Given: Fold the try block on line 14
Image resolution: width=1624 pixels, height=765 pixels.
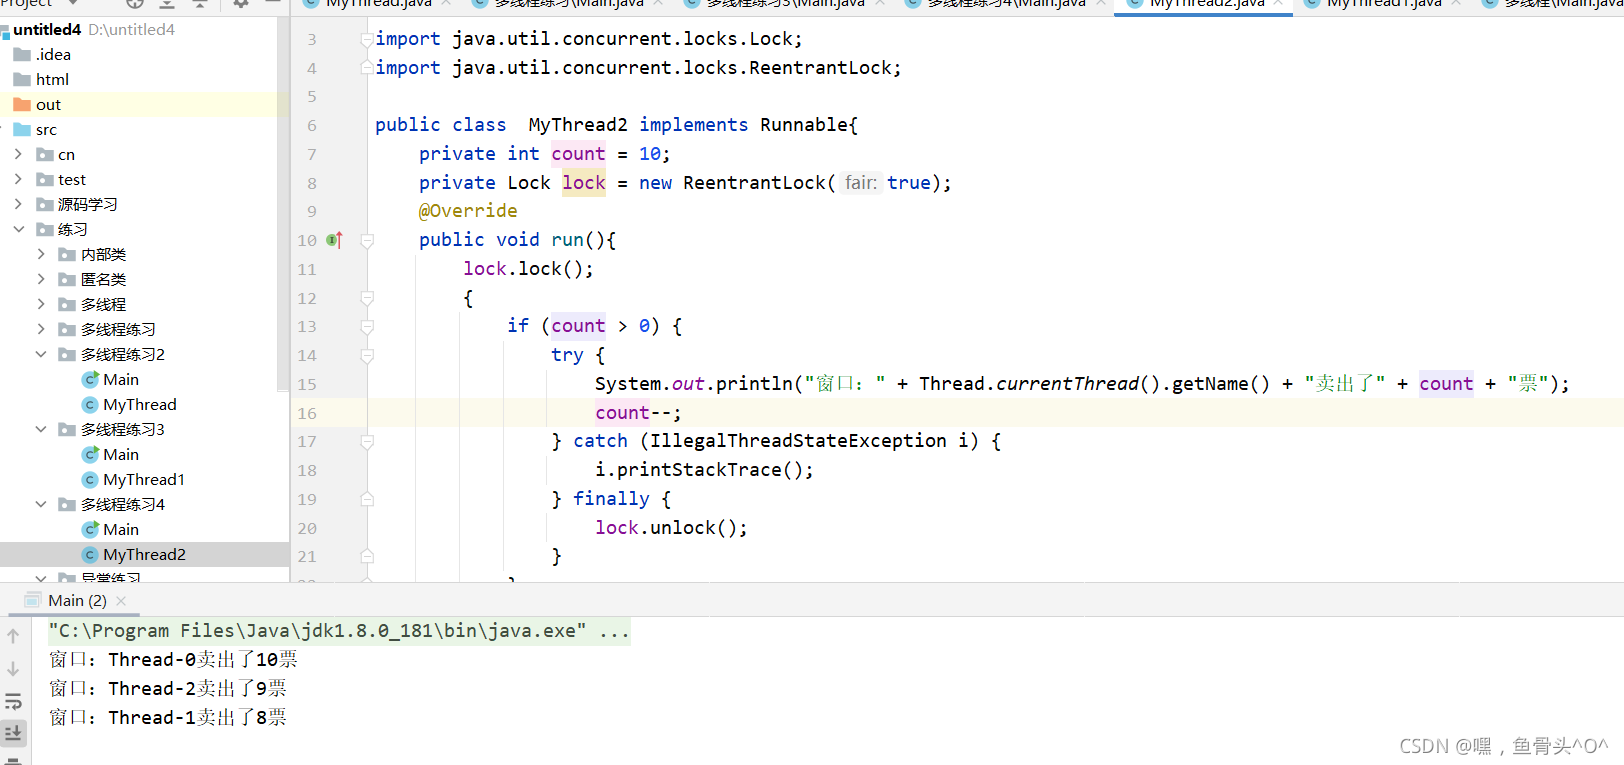Looking at the screenshot, I should 367,355.
